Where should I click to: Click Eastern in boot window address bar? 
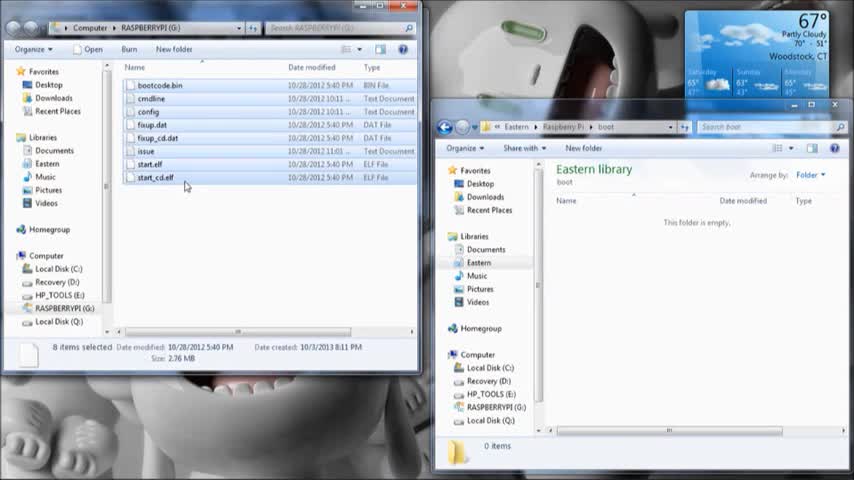click(516, 127)
